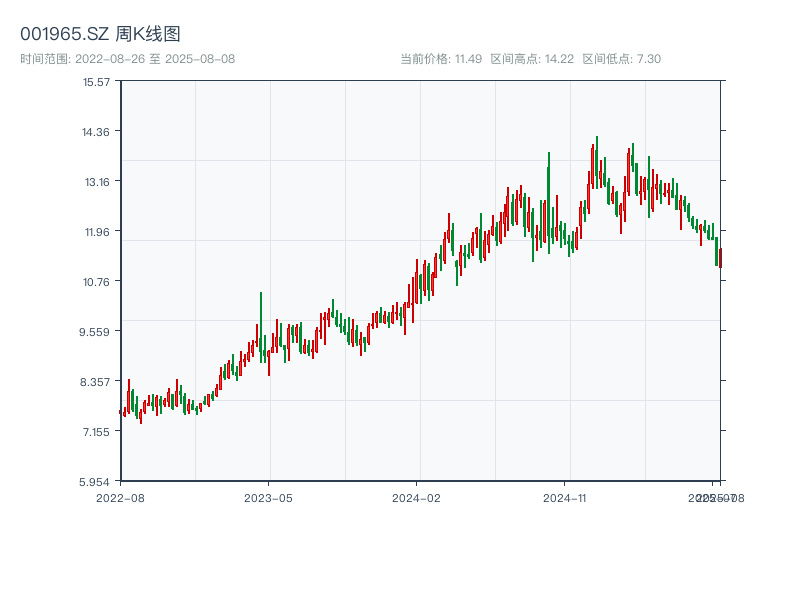Click the 11.96 y-axis price label
Screen dimensions: 800x600
point(96,232)
